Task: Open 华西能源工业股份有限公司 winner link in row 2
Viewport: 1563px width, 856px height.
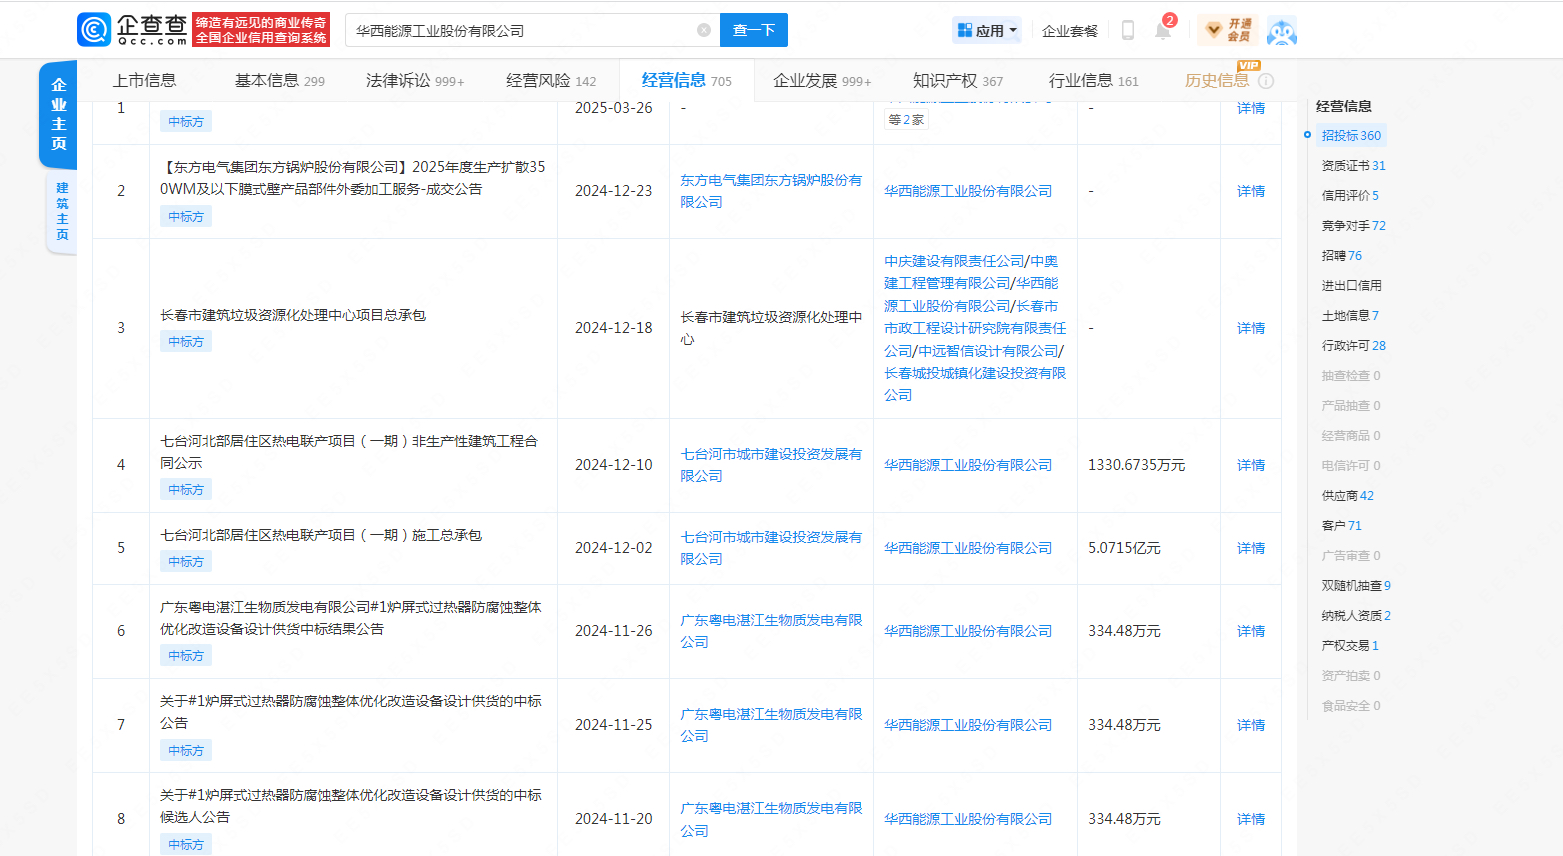Action: click(968, 191)
